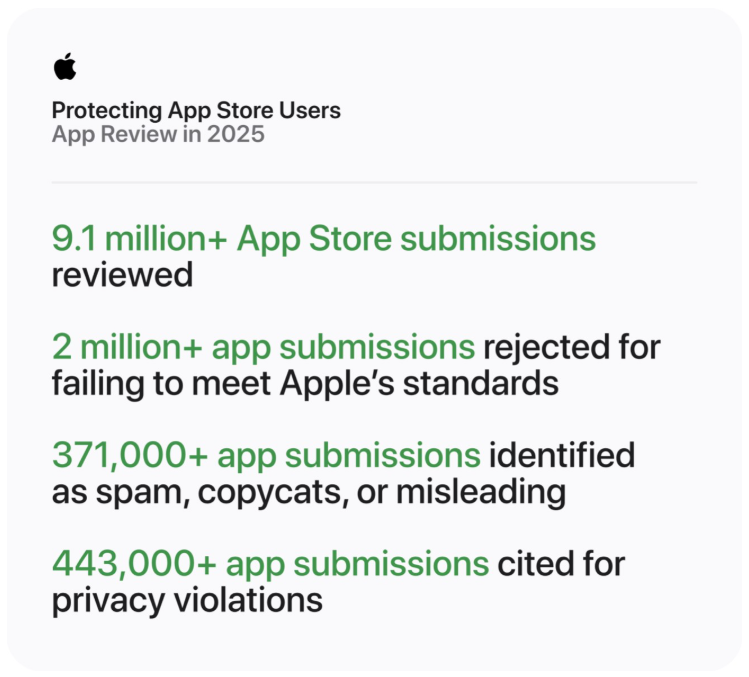Screen dimensions: 749x677
Task: Click the '371,000+' green figure
Action: (130, 456)
